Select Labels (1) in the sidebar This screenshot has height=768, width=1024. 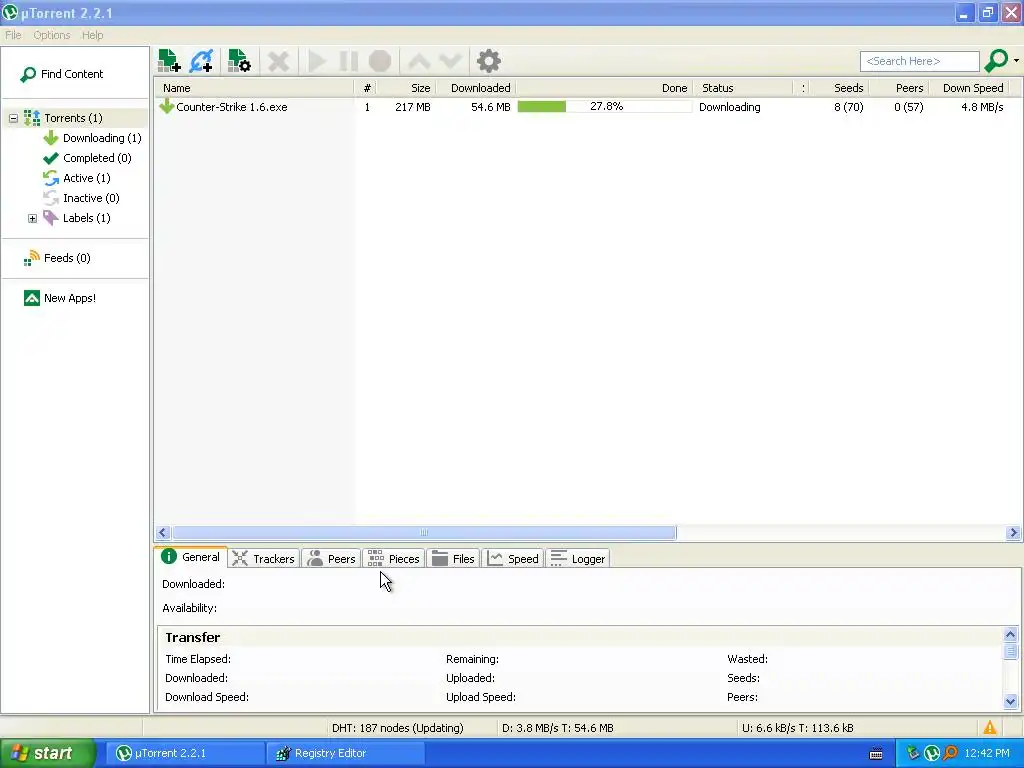(86, 218)
